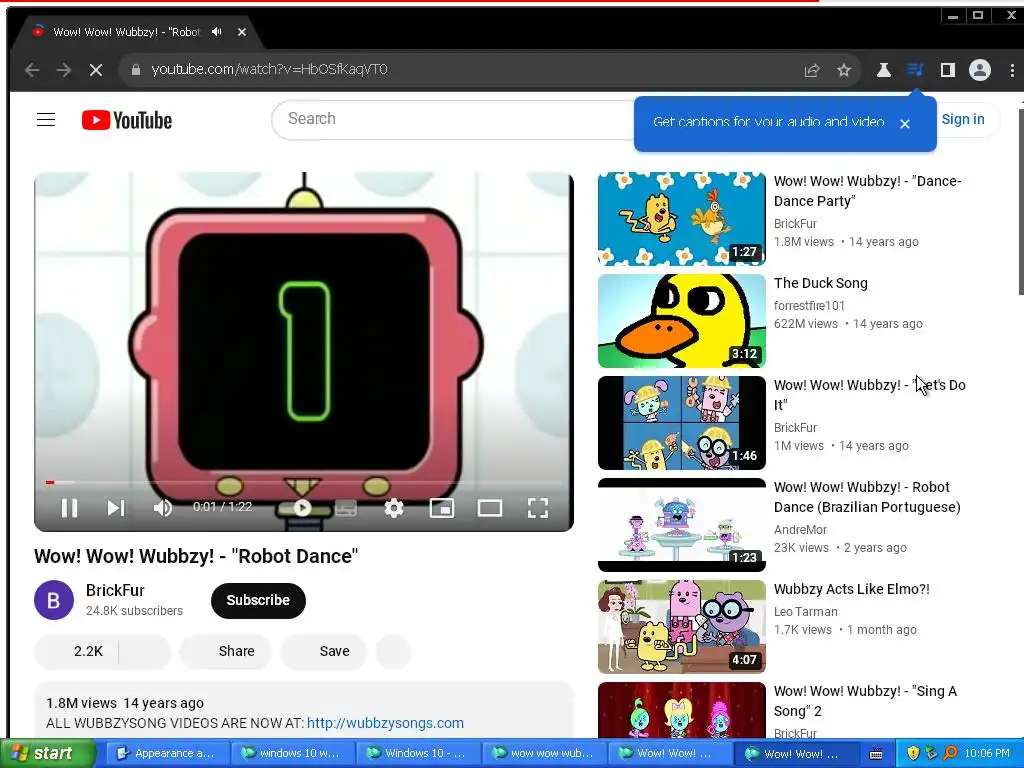Open "Let's Do It" video title
1024x768 pixels.
(869, 395)
